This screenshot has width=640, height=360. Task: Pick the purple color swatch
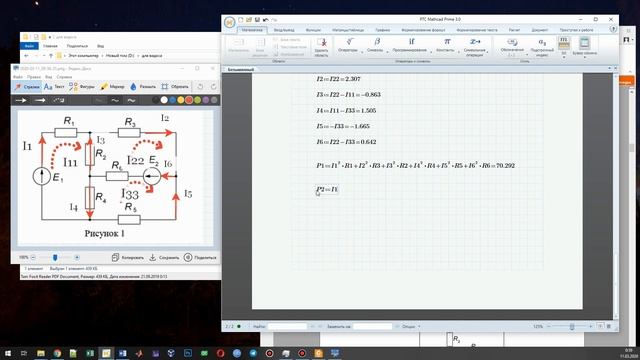[x=206, y=100]
